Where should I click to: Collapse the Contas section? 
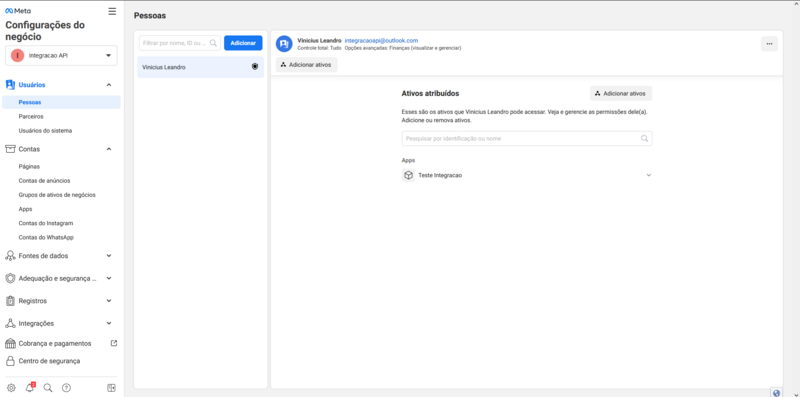[x=109, y=149]
